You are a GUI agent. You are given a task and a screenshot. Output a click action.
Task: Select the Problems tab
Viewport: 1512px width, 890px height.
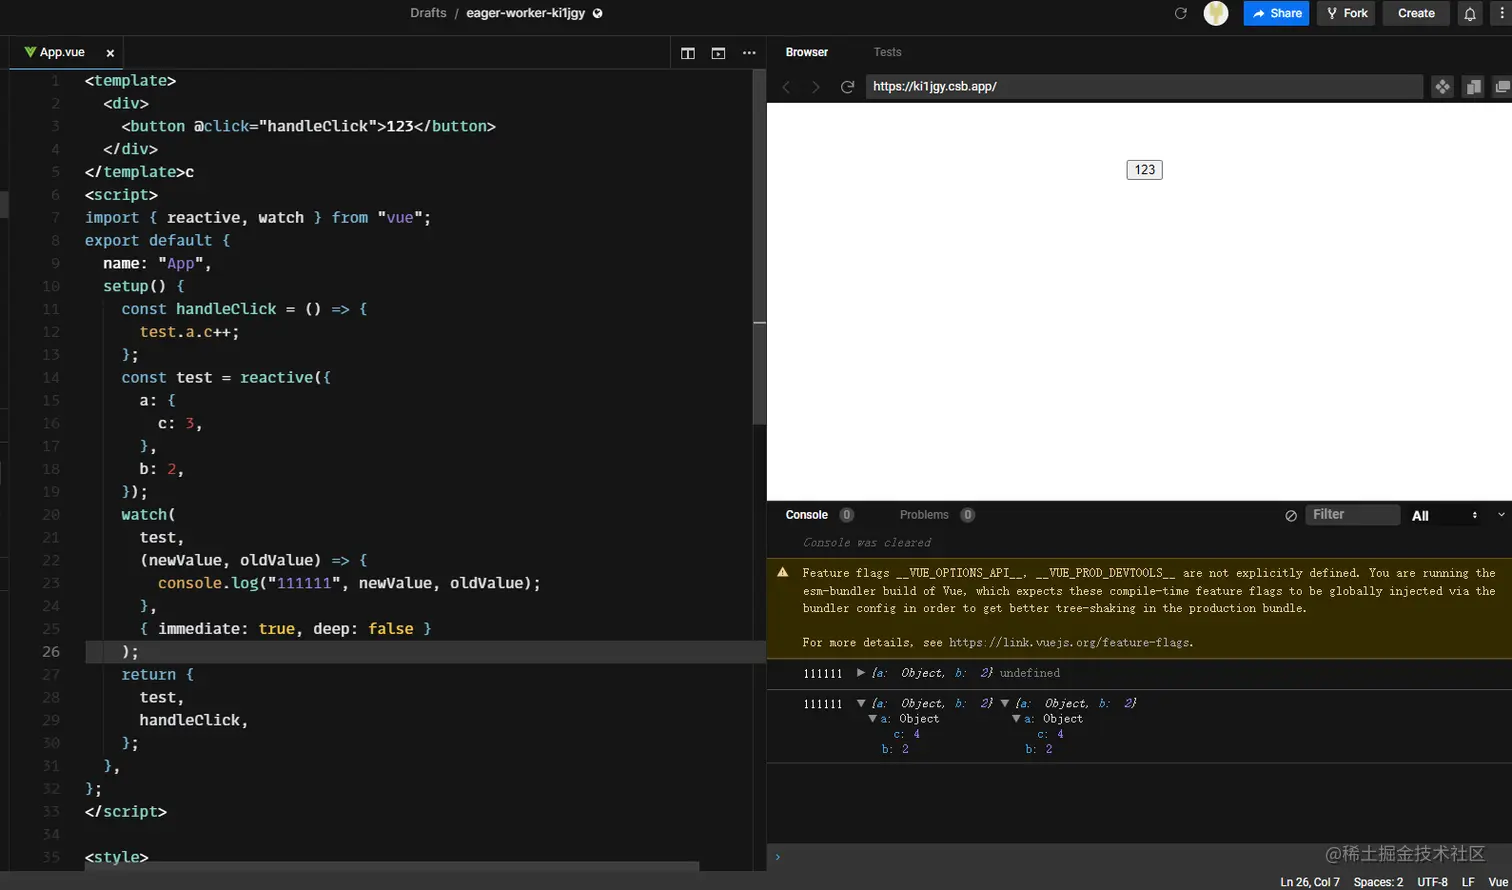tap(924, 515)
